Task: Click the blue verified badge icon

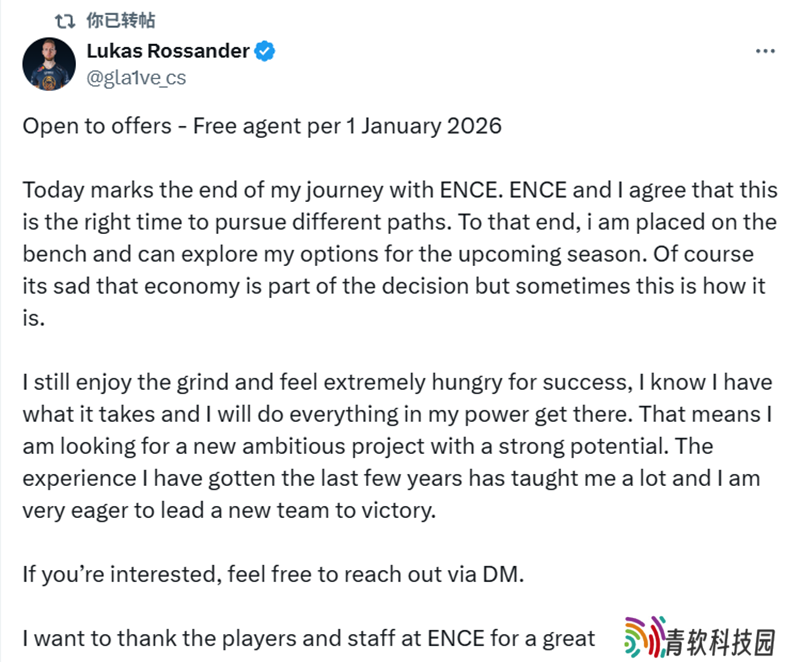Action: (265, 51)
